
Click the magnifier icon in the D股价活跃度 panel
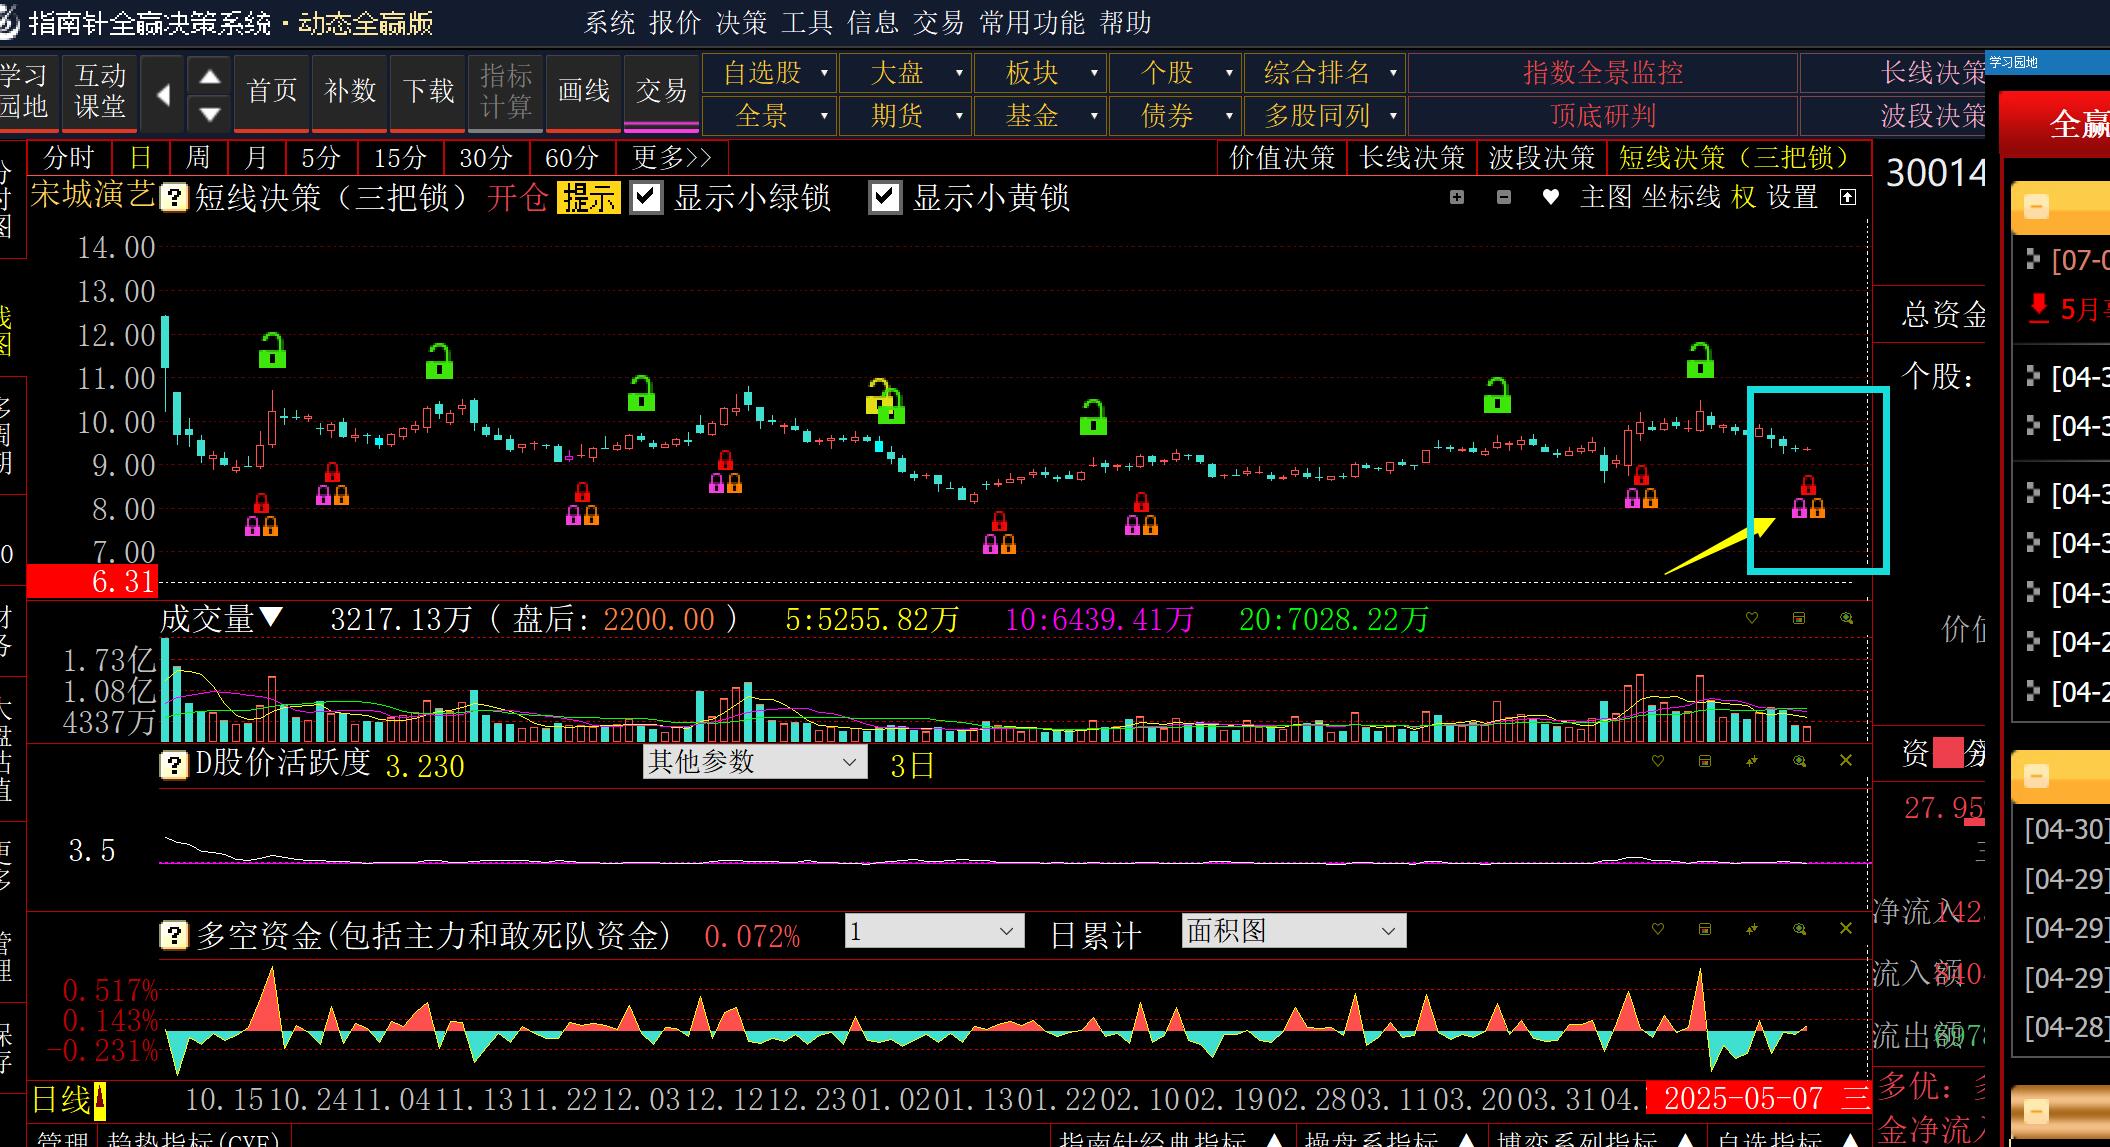[x=1799, y=761]
